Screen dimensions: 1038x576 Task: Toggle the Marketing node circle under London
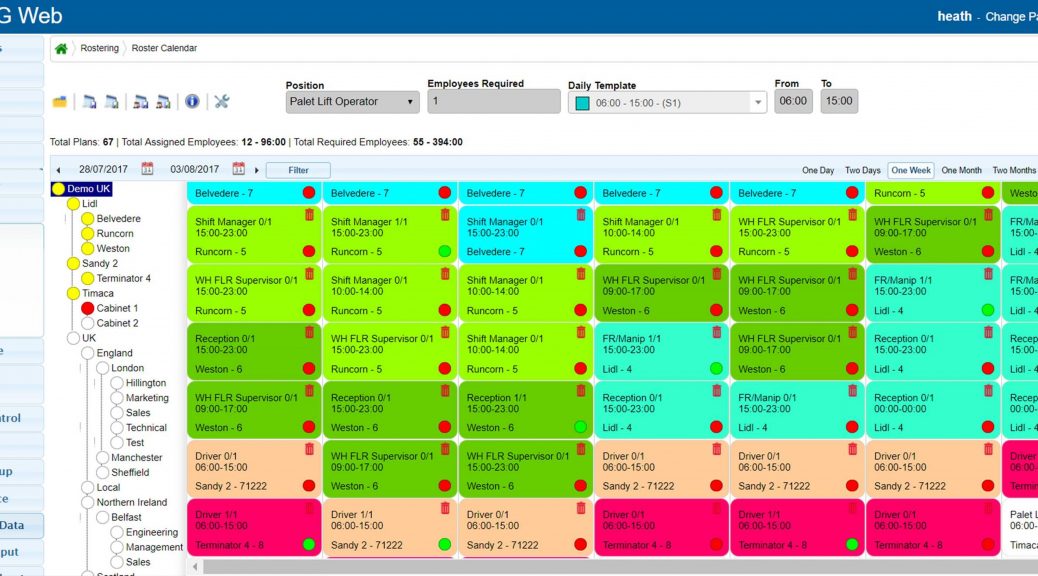[117, 398]
